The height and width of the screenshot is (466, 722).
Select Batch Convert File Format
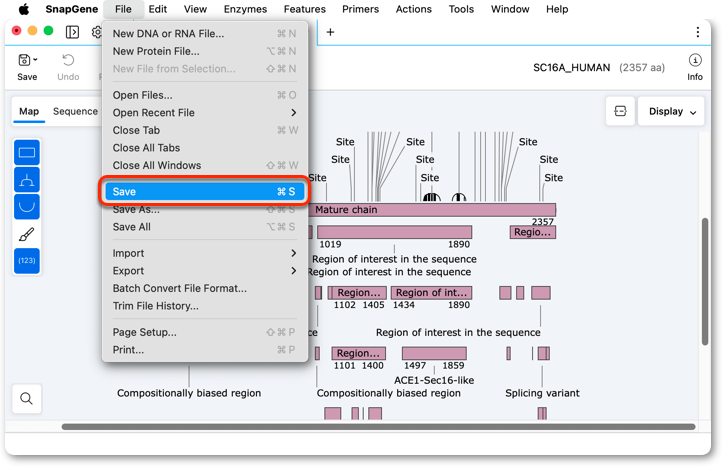(204, 288)
